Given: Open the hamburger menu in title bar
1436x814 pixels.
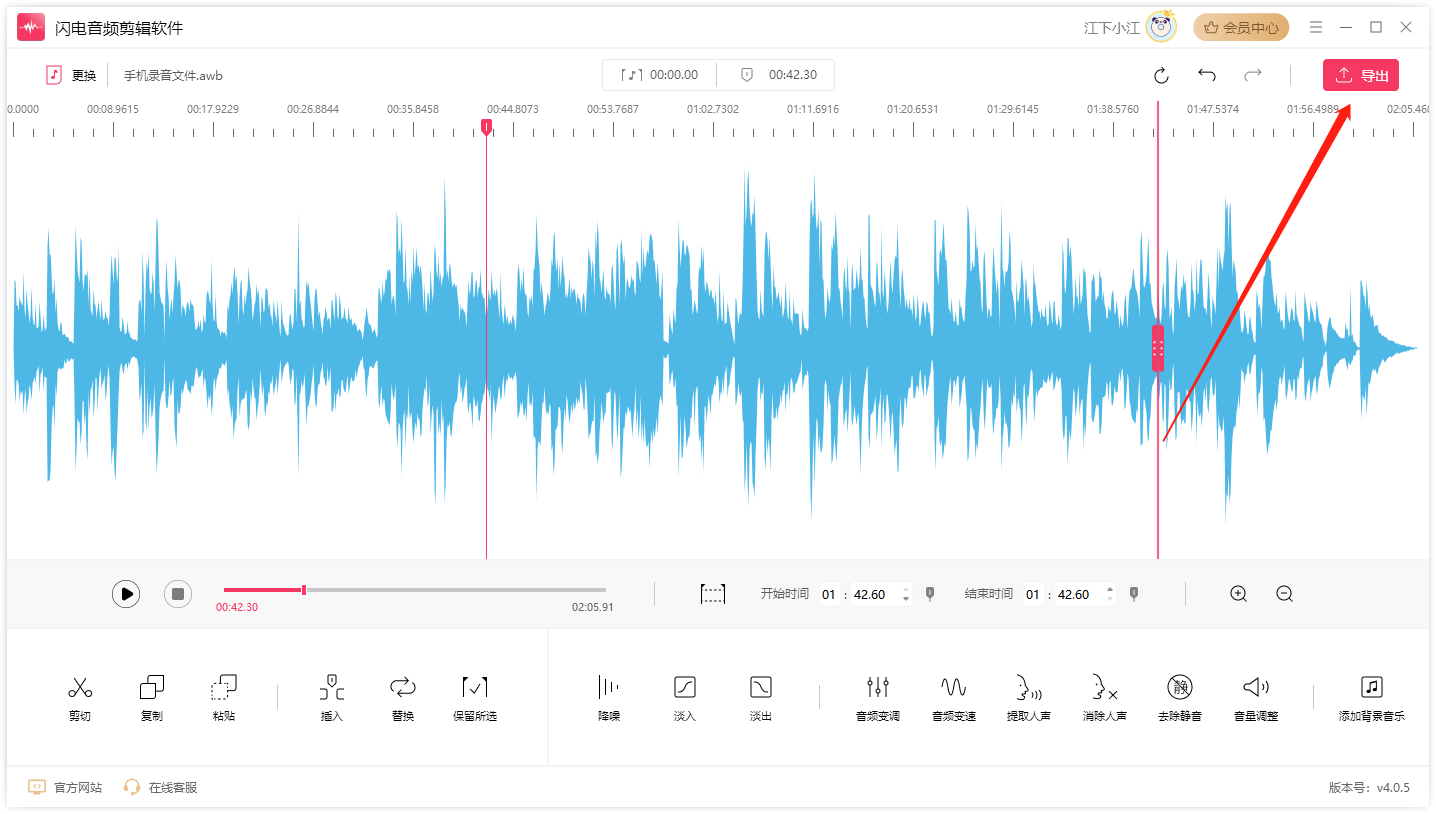Looking at the screenshot, I should (1316, 28).
